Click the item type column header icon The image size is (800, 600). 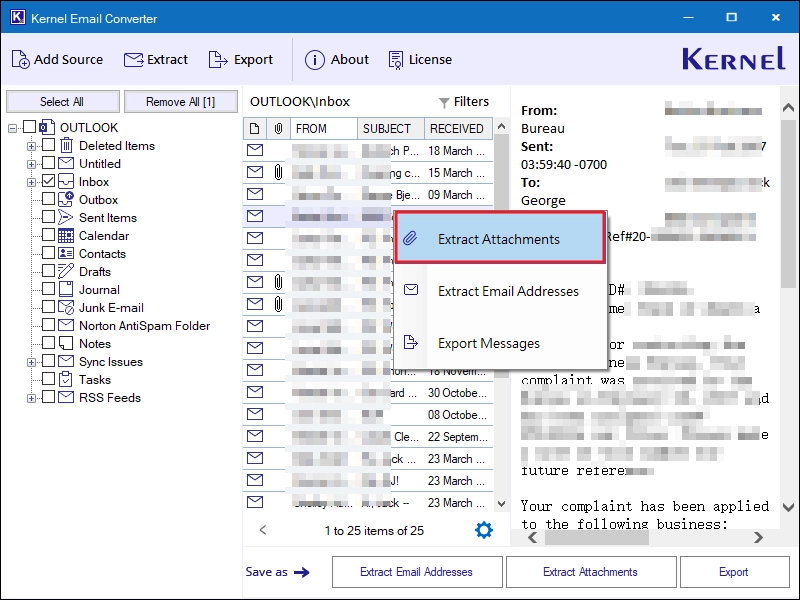pyautogui.click(x=255, y=129)
